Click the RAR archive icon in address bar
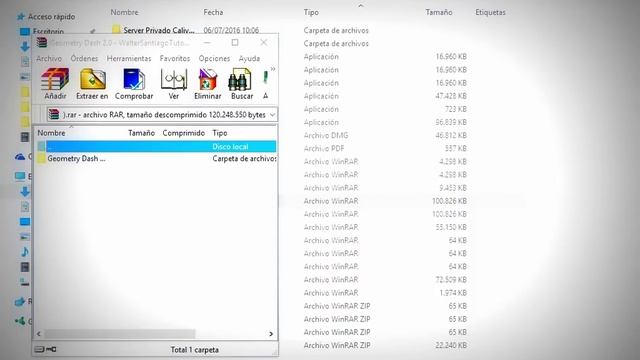The height and width of the screenshot is (360, 640). pyautogui.click(x=54, y=115)
